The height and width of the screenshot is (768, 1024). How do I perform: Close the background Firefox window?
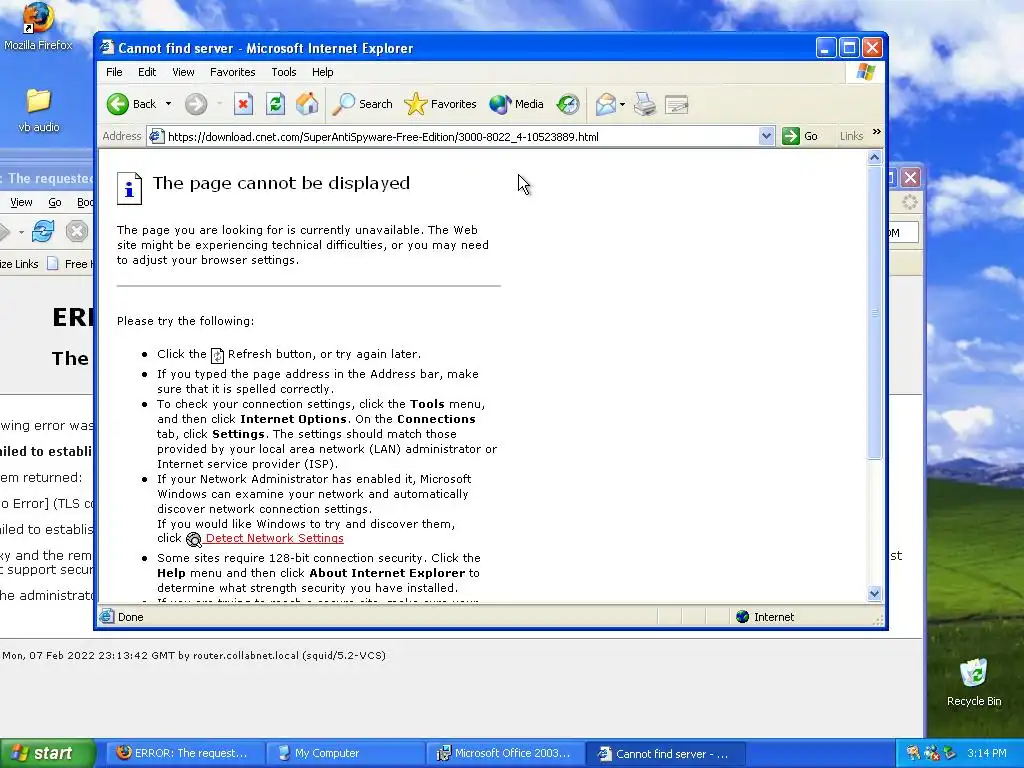(x=910, y=178)
